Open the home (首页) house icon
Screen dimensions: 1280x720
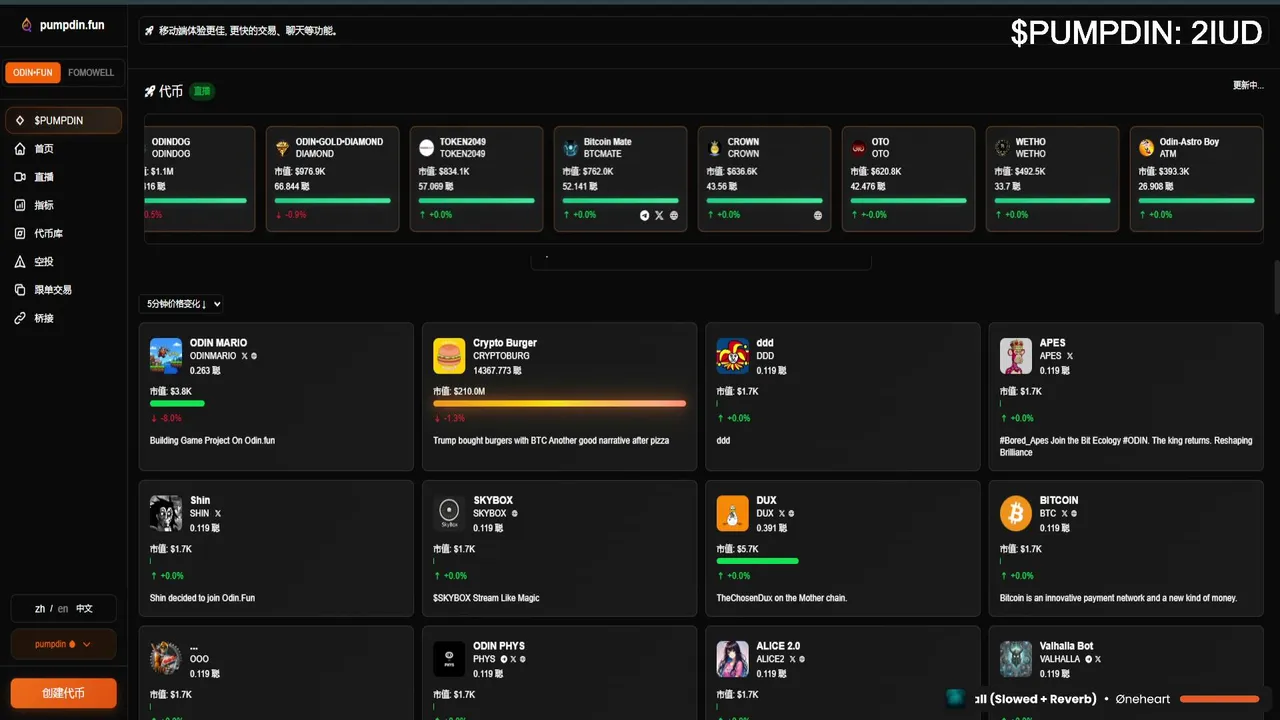(20, 149)
